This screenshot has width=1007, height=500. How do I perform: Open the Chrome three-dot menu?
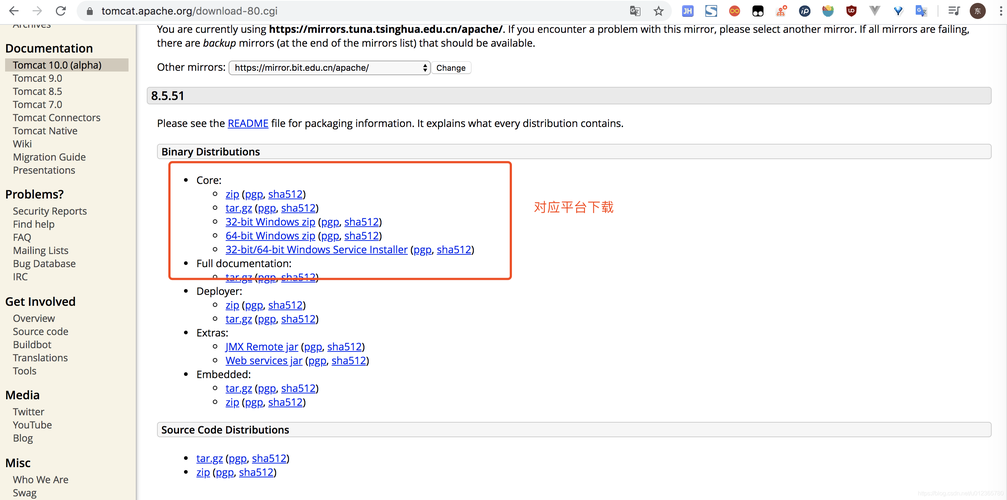pyautogui.click(x=999, y=11)
